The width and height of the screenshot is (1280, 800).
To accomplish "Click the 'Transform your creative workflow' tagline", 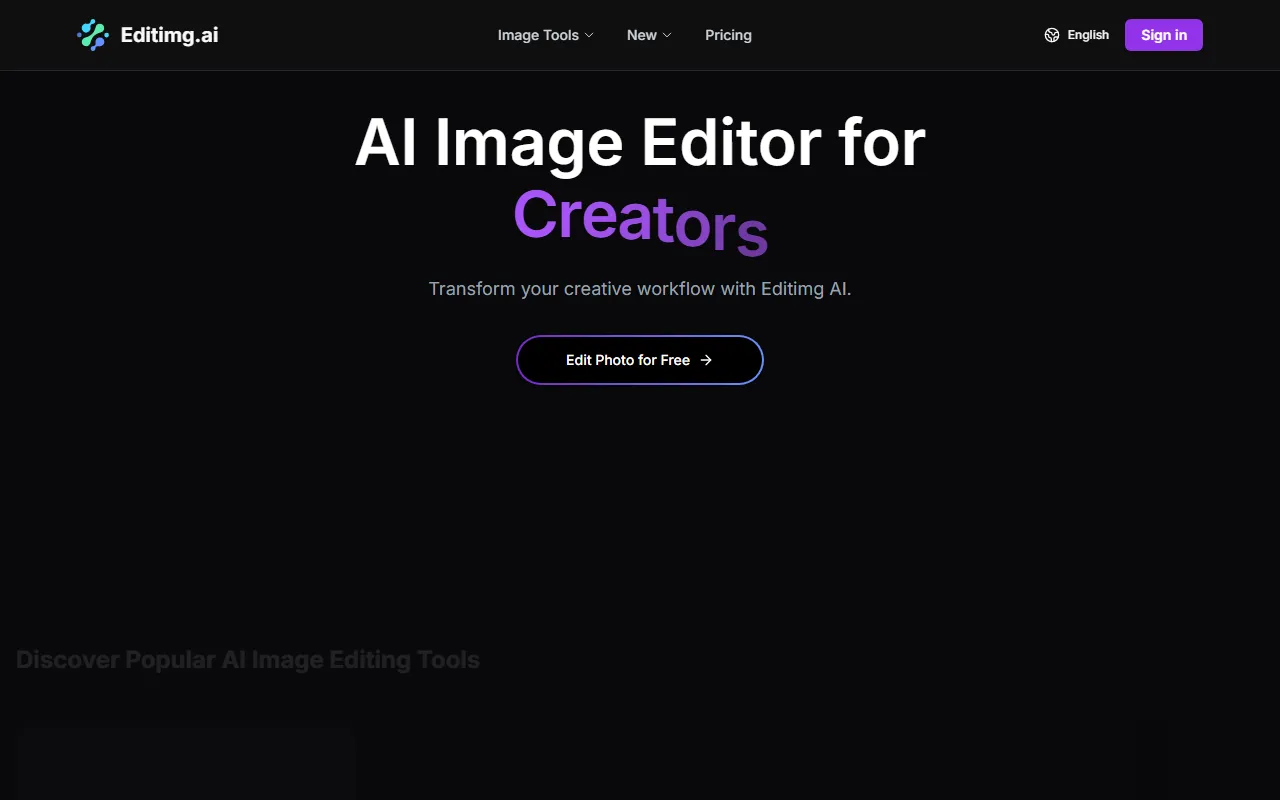I will coord(640,289).
